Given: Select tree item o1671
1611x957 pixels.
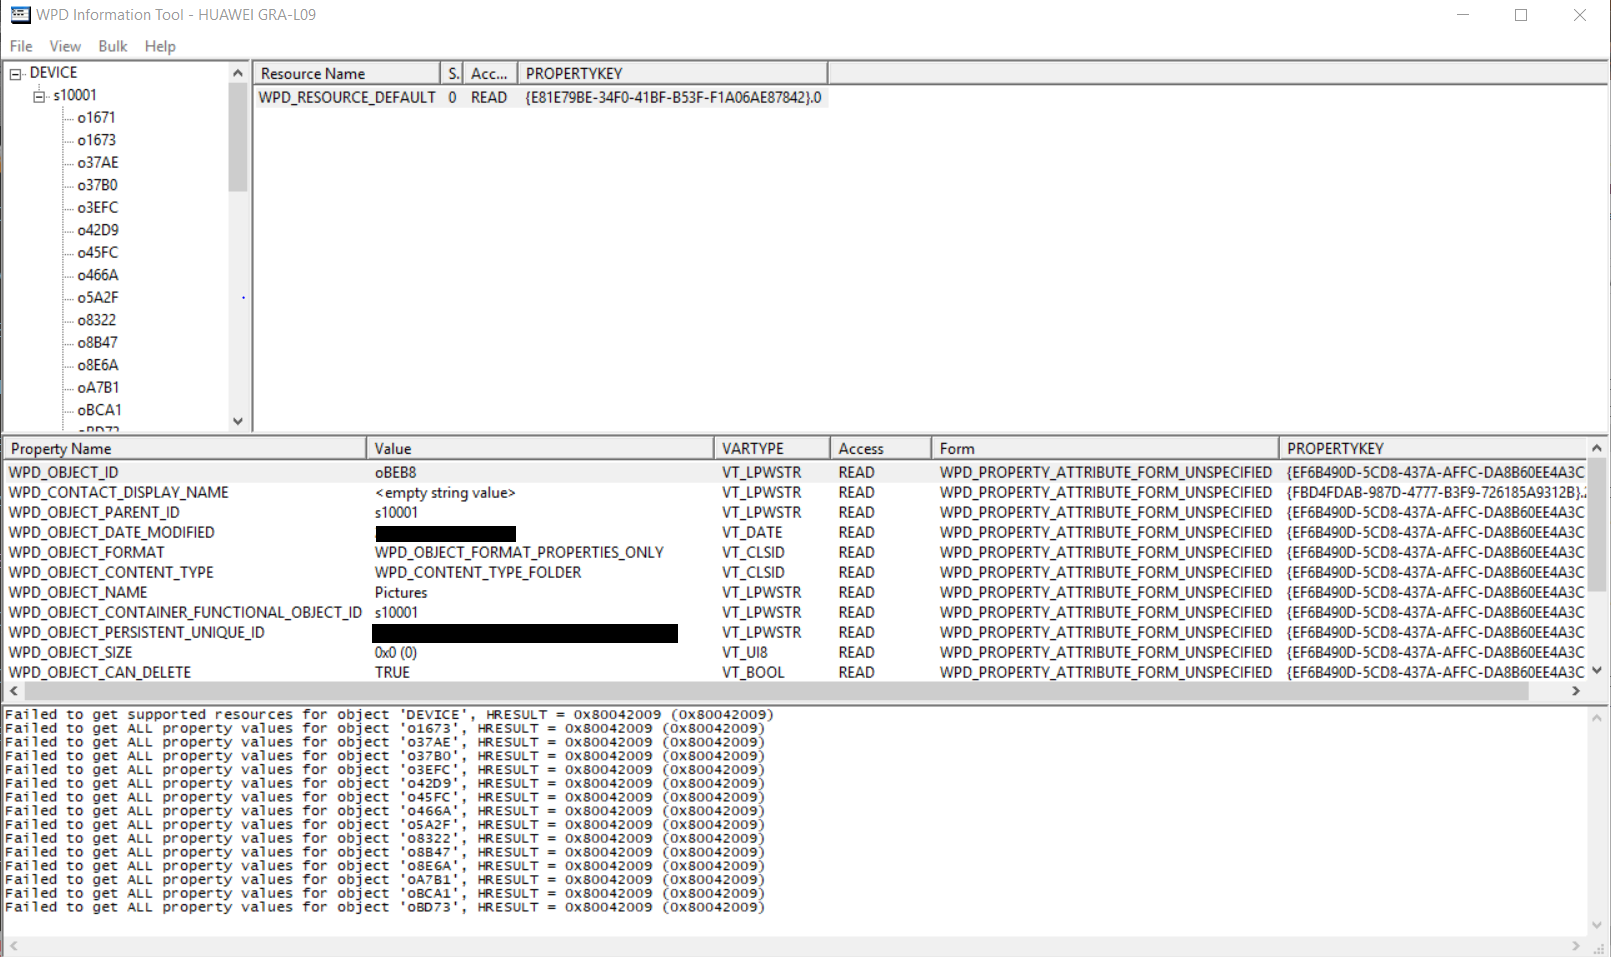Looking at the screenshot, I should [x=96, y=117].
